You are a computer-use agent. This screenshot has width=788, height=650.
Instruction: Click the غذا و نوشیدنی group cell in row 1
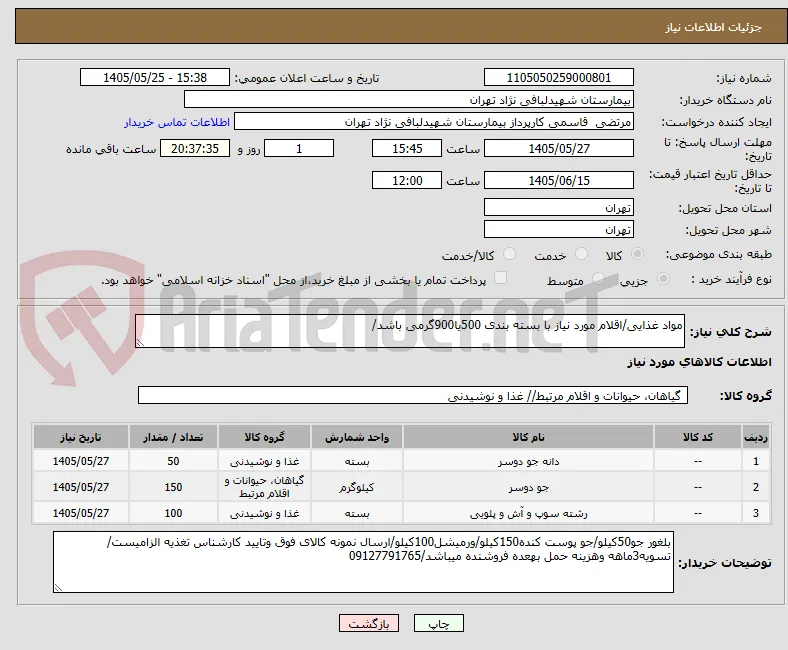(x=264, y=461)
